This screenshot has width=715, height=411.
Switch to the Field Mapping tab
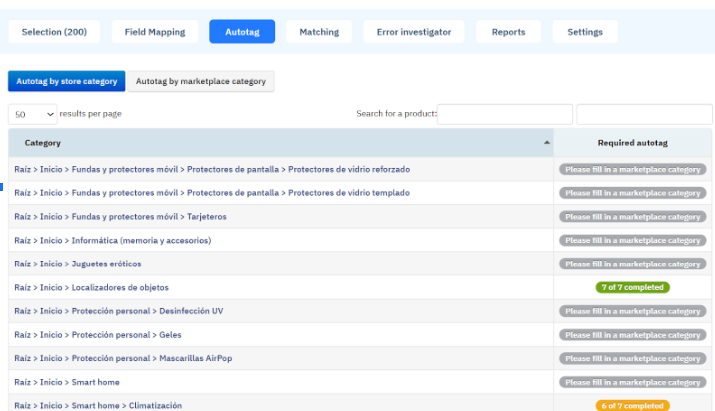click(154, 32)
